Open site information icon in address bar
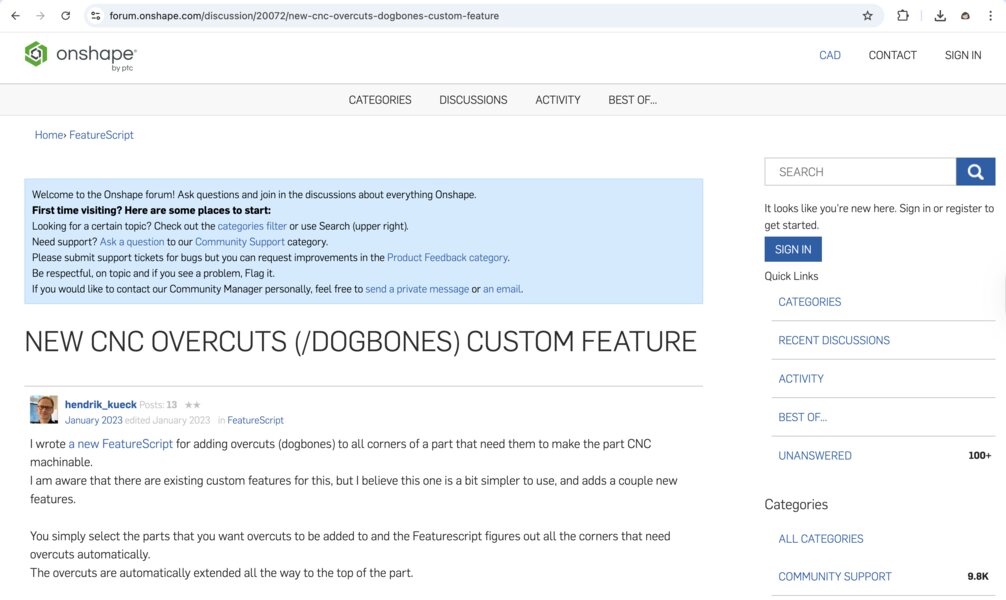 pos(96,16)
